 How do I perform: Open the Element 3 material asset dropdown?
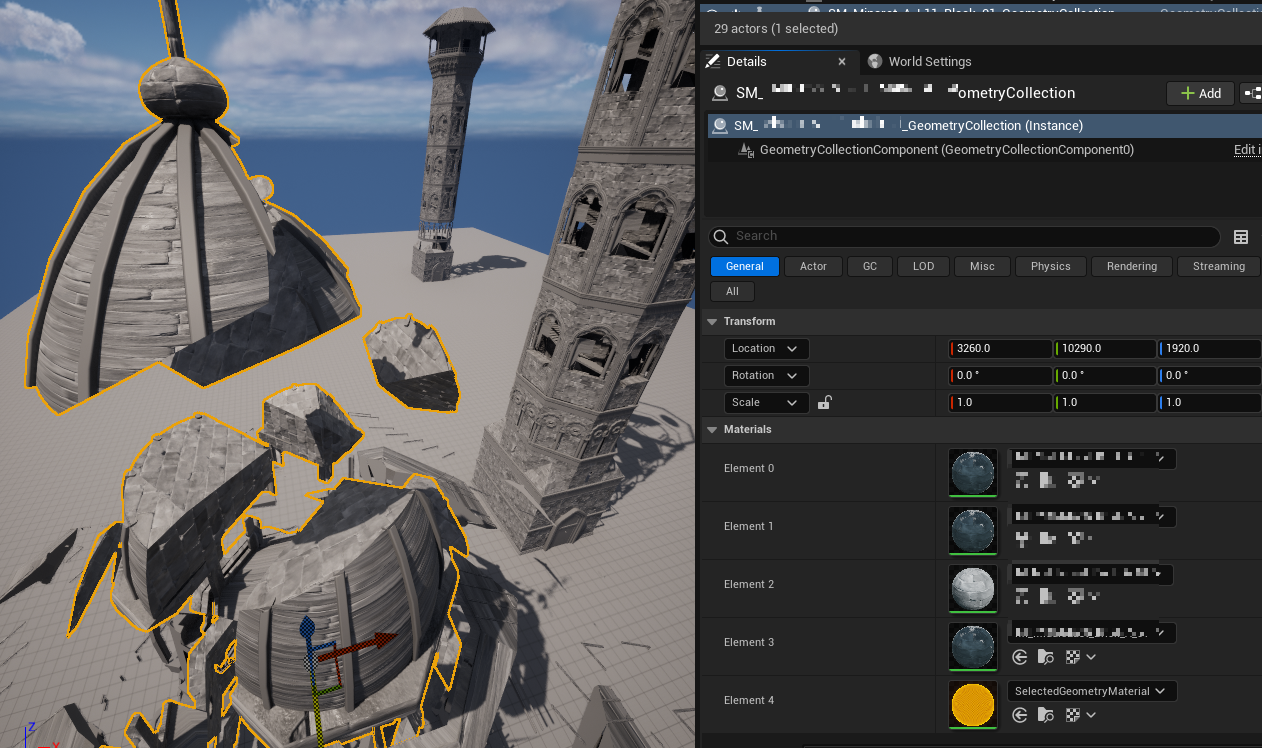tap(1093, 633)
